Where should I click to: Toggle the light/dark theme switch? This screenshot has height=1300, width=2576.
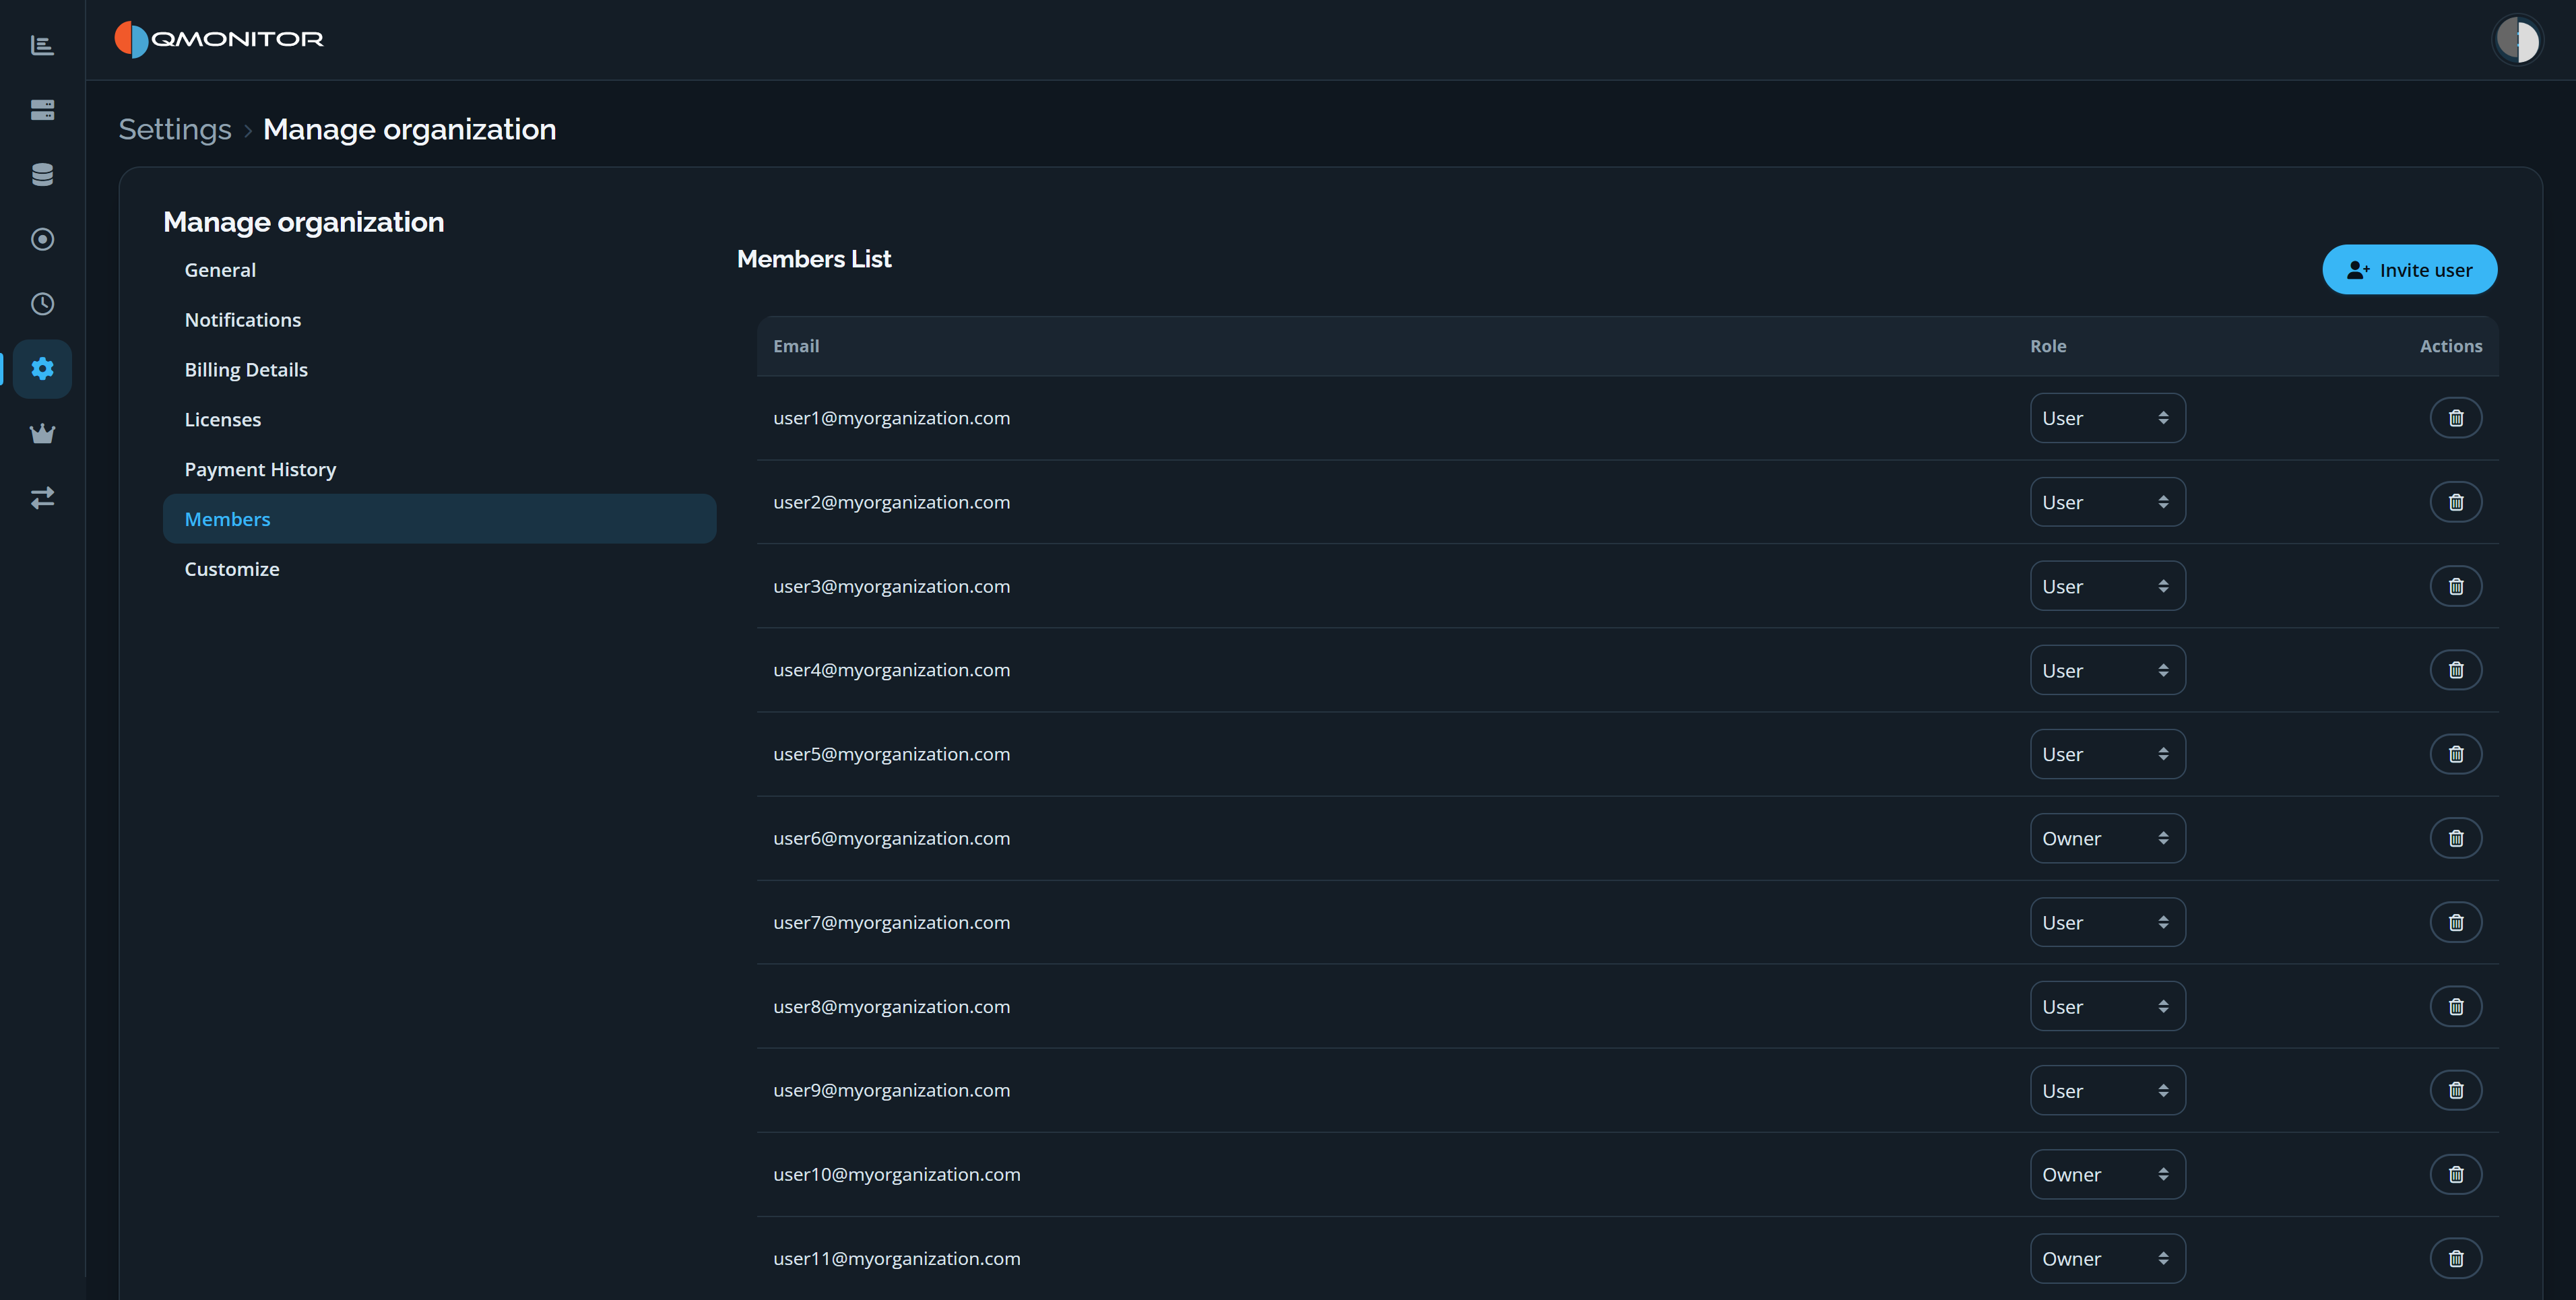(x=2517, y=40)
